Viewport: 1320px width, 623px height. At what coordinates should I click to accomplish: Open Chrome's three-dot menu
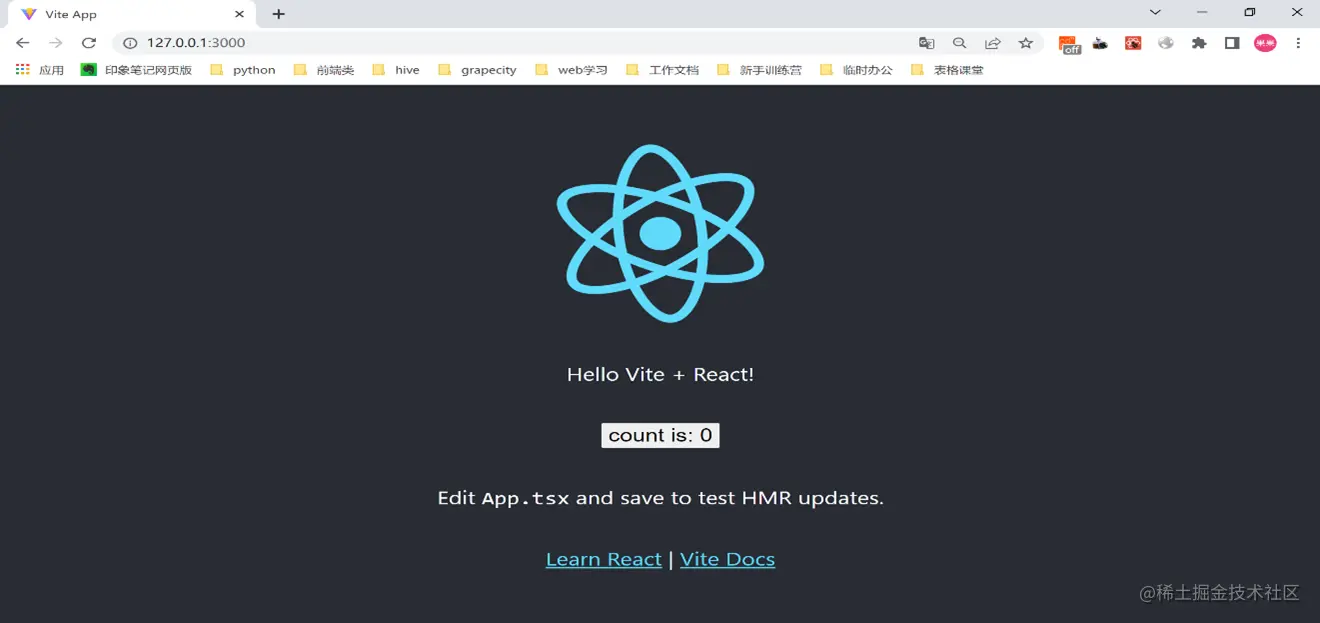(x=1298, y=43)
